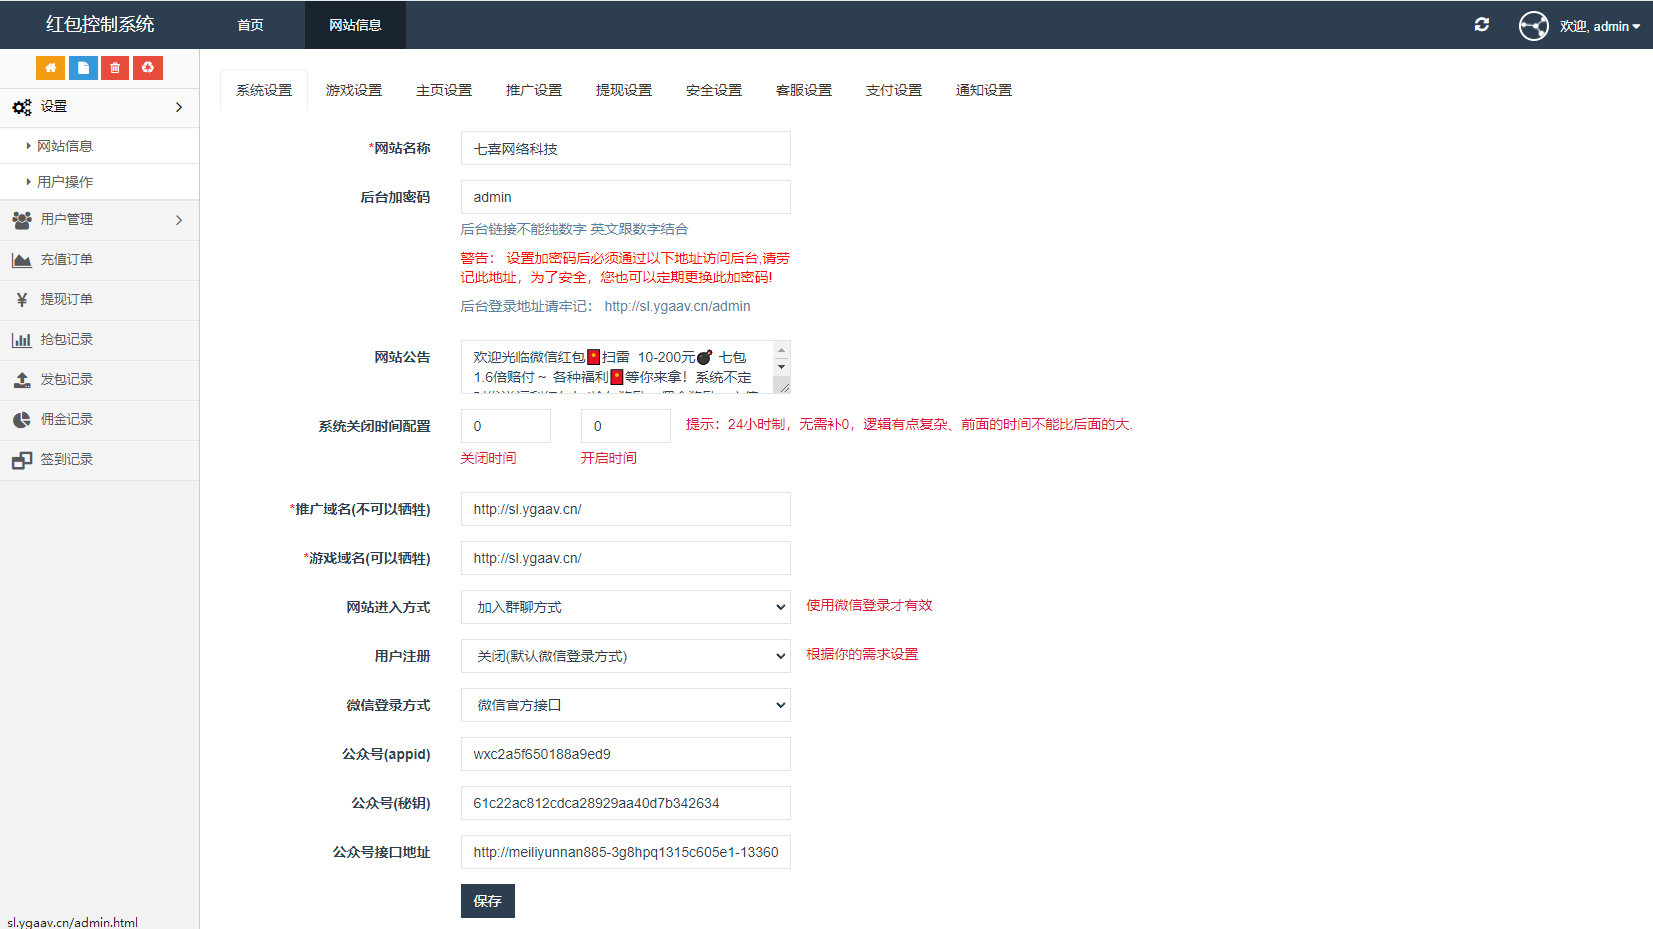Click the refresh icon in the top bar
Image resolution: width=1653 pixels, height=929 pixels.
(x=1482, y=24)
